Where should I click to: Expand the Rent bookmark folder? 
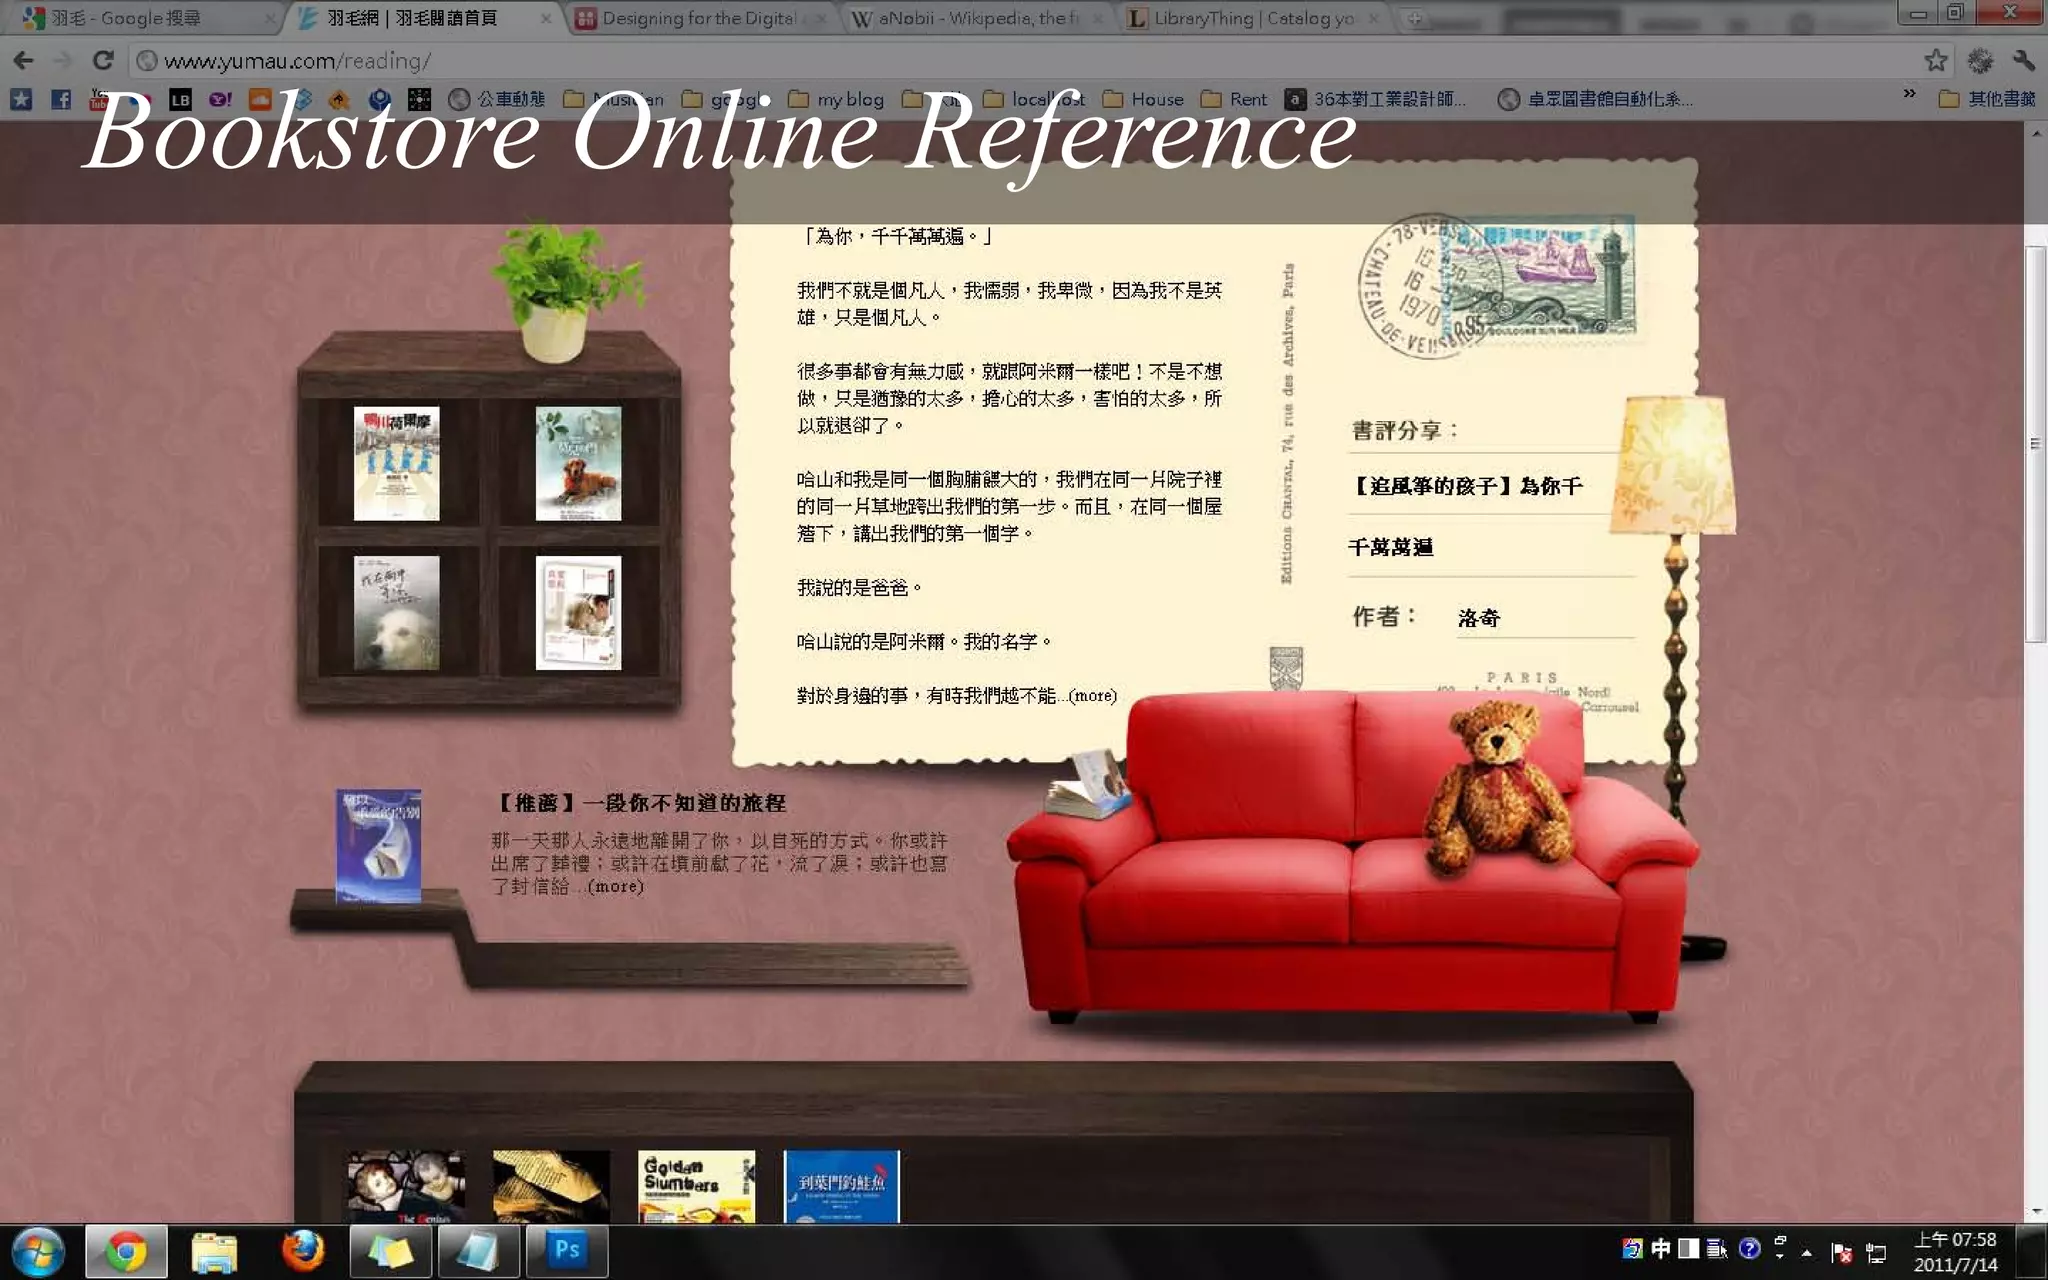click(1234, 99)
